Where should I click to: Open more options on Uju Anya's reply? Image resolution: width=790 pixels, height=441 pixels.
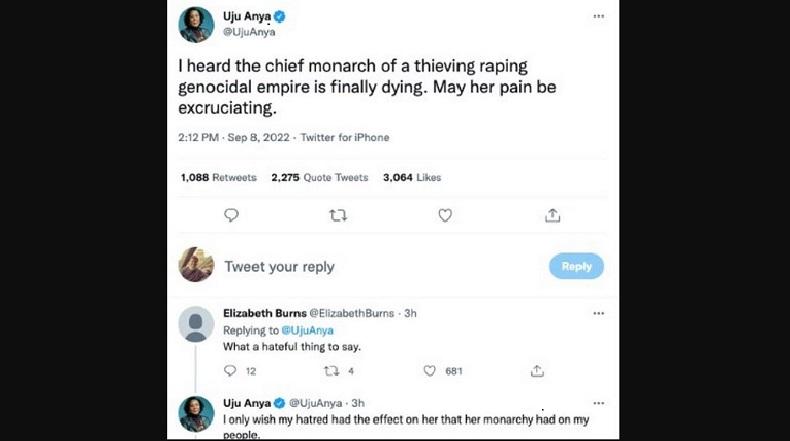coord(598,402)
